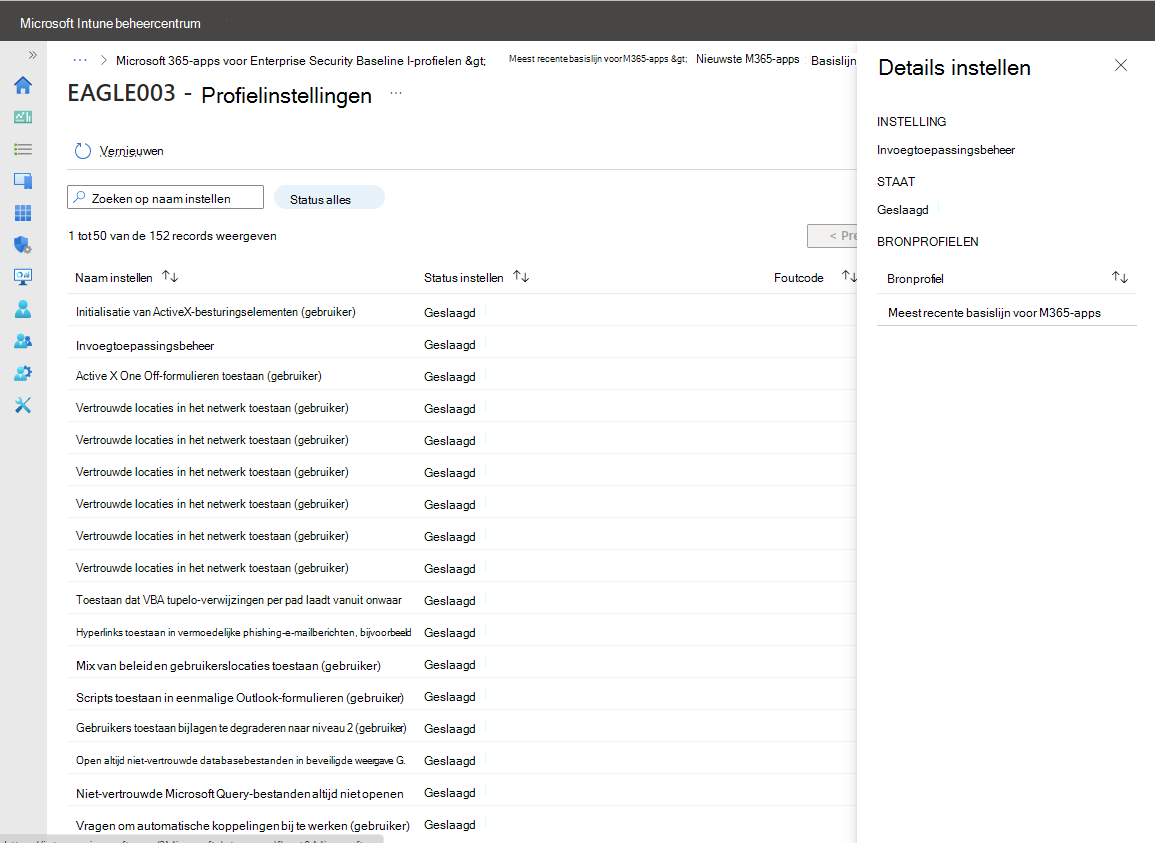This screenshot has width=1155, height=843.
Task: Open Nieuwste M365-apps breadcrumb link
Action: click(748, 59)
